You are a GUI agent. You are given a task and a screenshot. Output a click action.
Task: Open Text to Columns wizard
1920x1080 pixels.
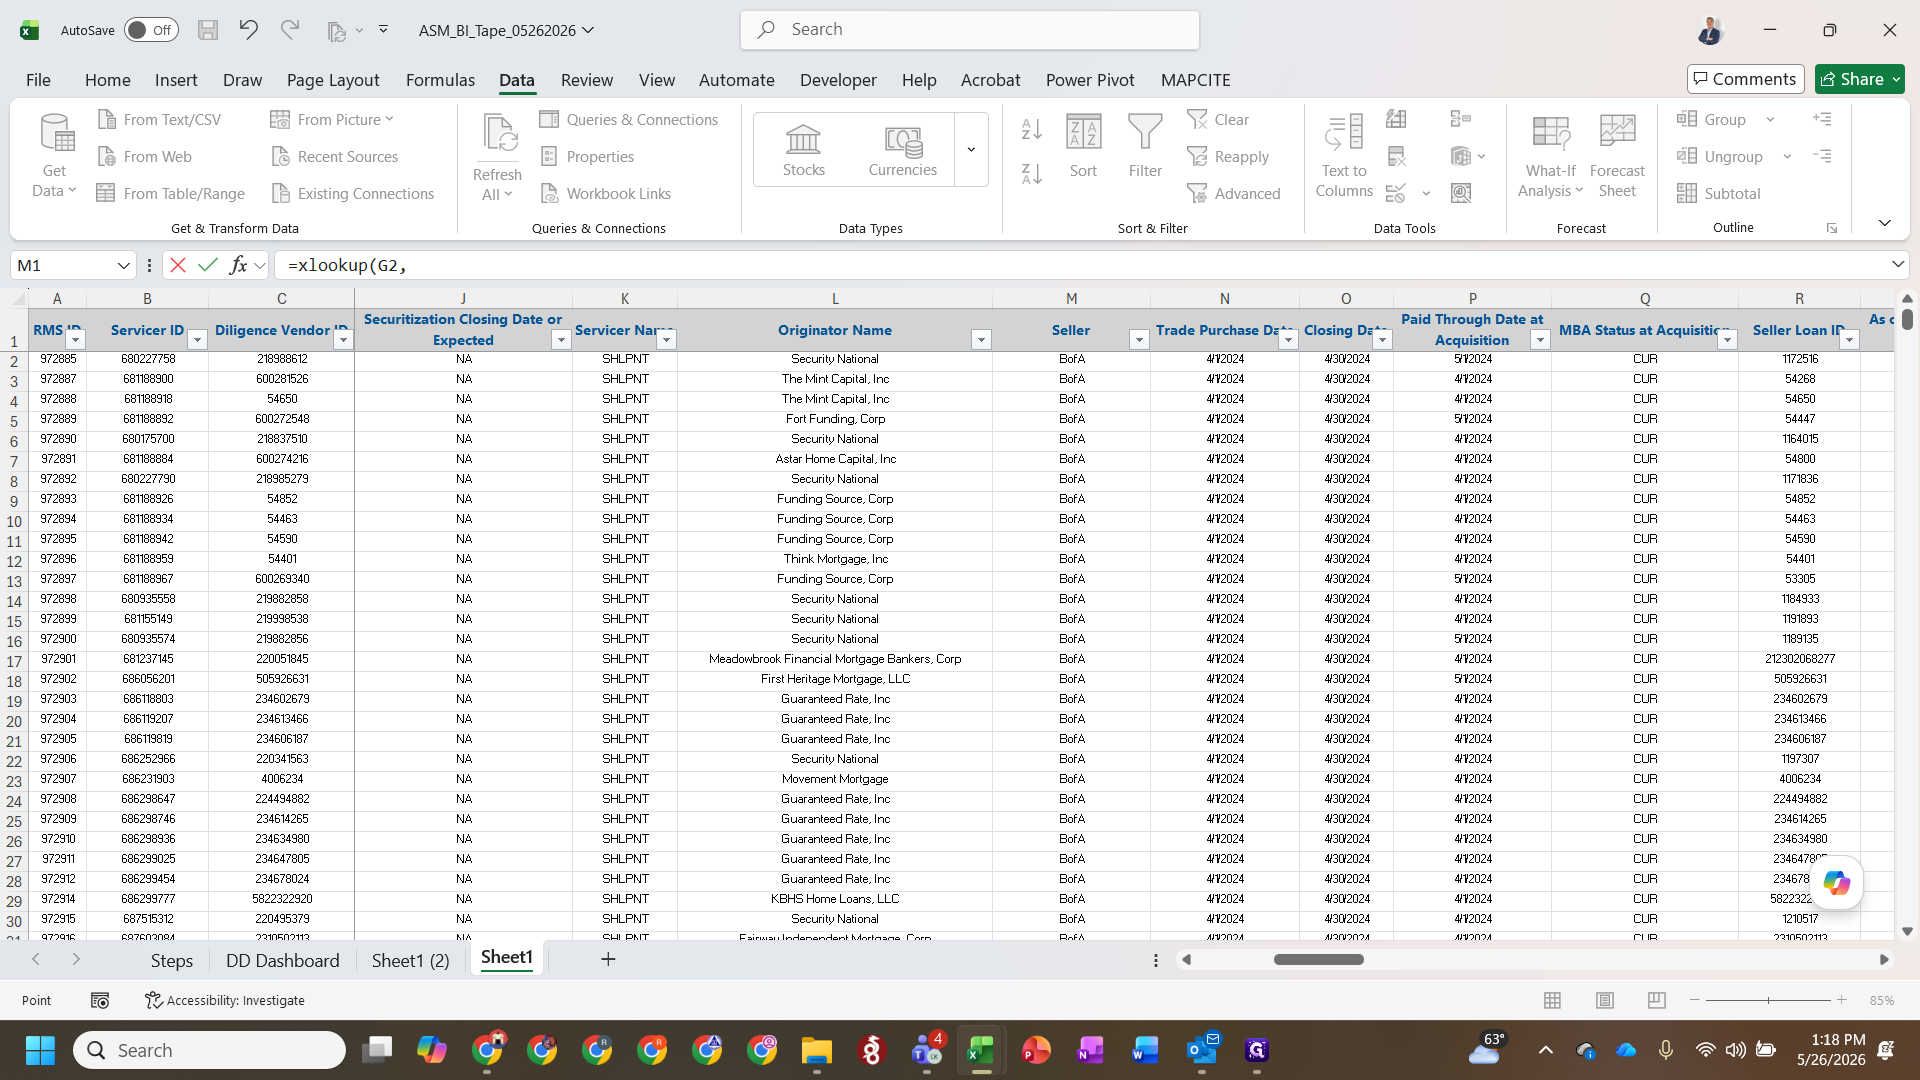pos(1344,156)
